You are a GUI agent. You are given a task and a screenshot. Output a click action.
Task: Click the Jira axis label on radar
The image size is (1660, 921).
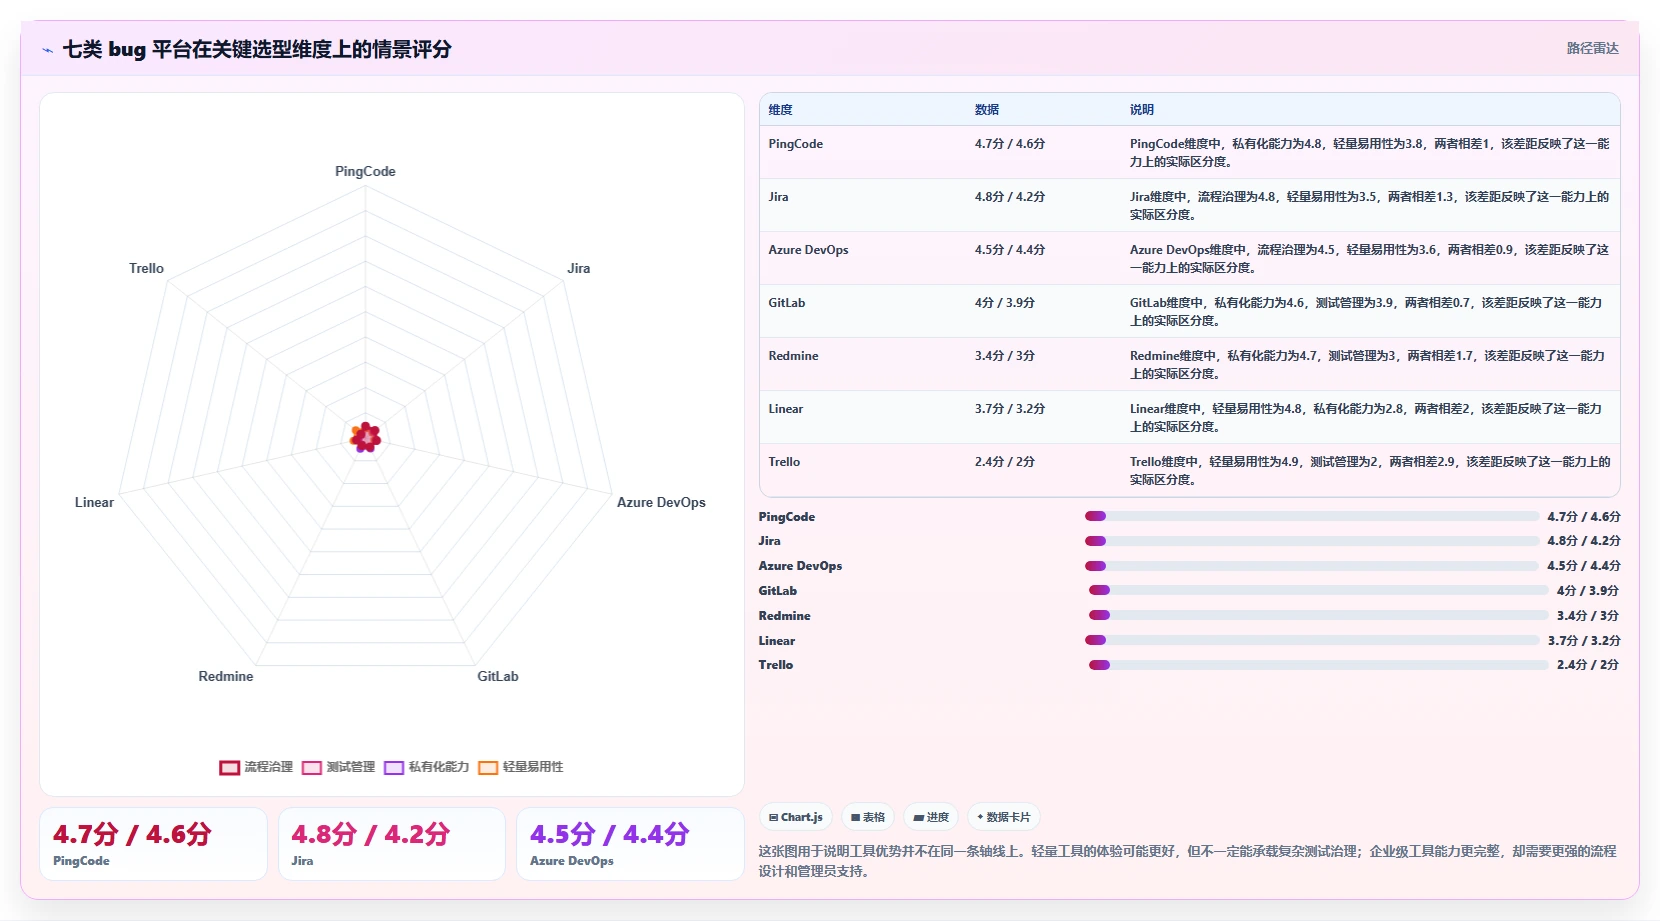pos(579,269)
